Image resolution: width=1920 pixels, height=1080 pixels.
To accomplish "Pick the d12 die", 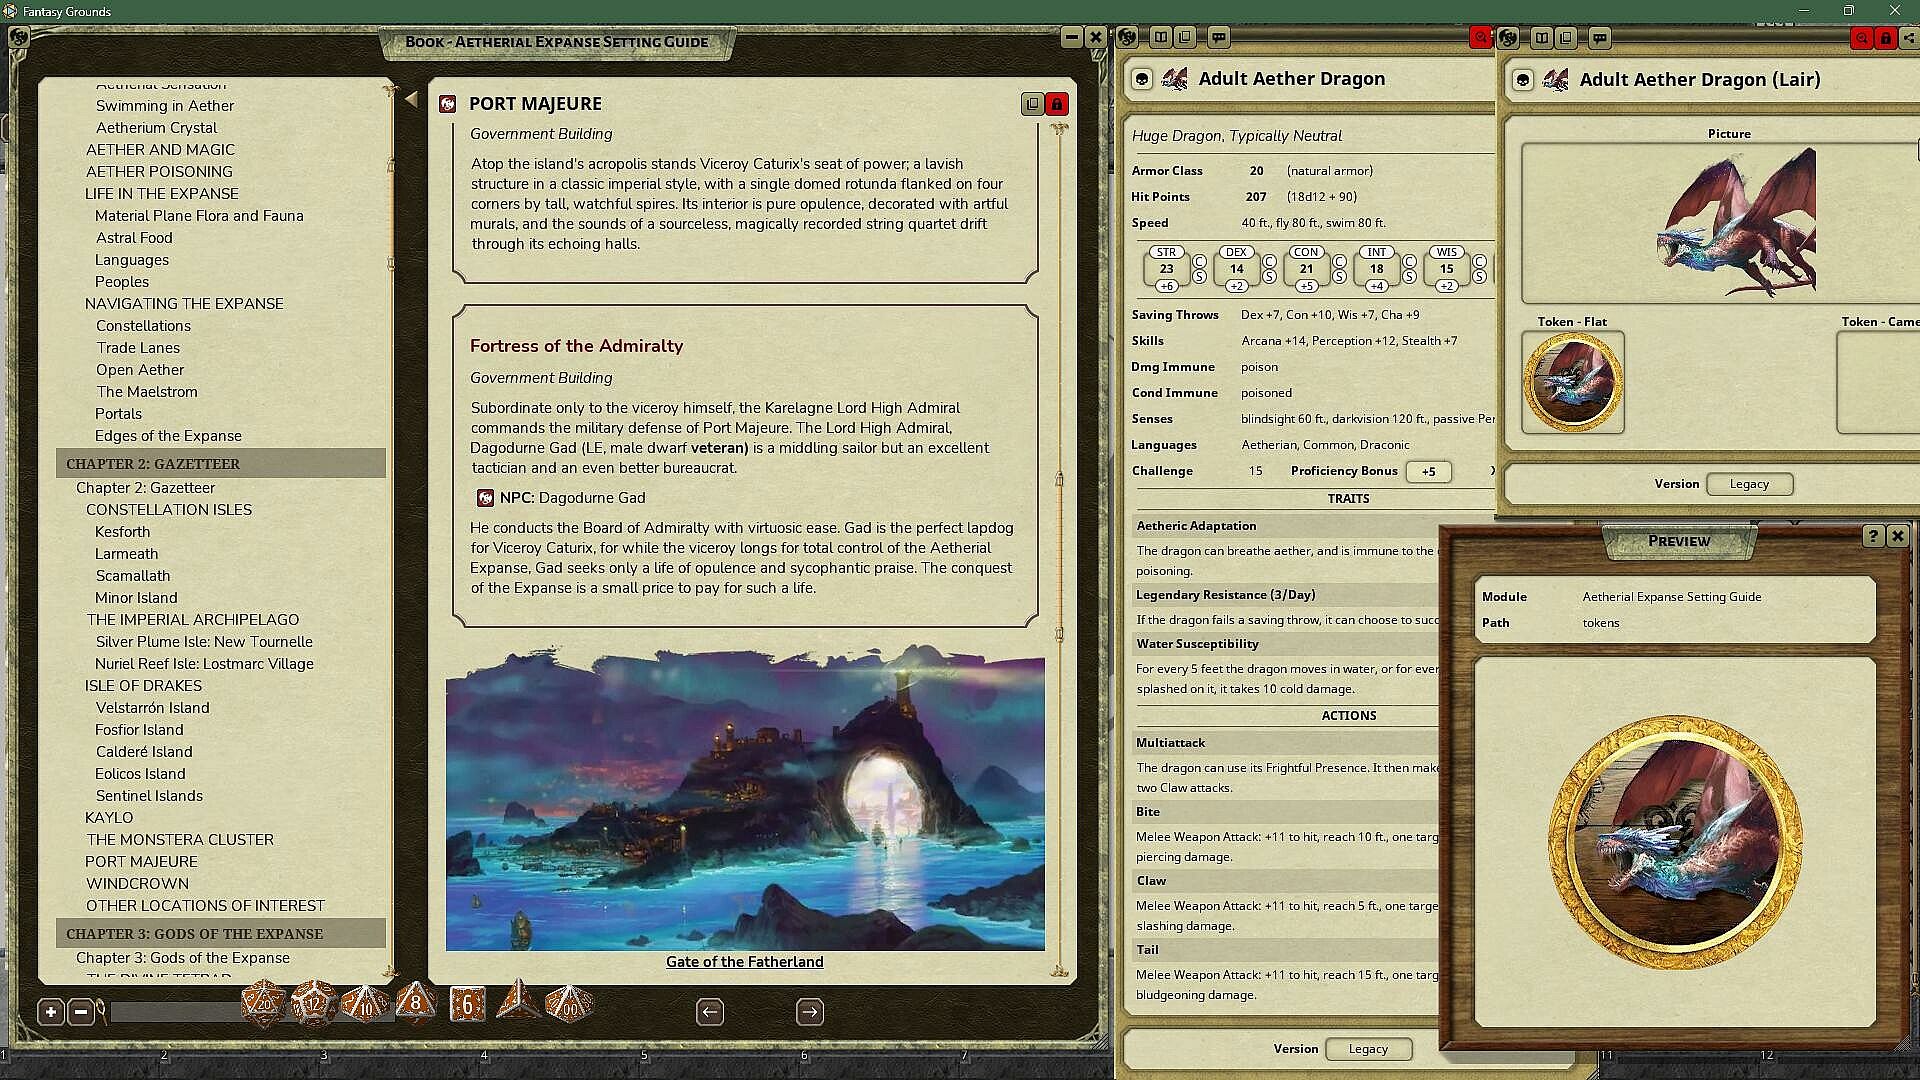I will click(x=314, y=1004).
